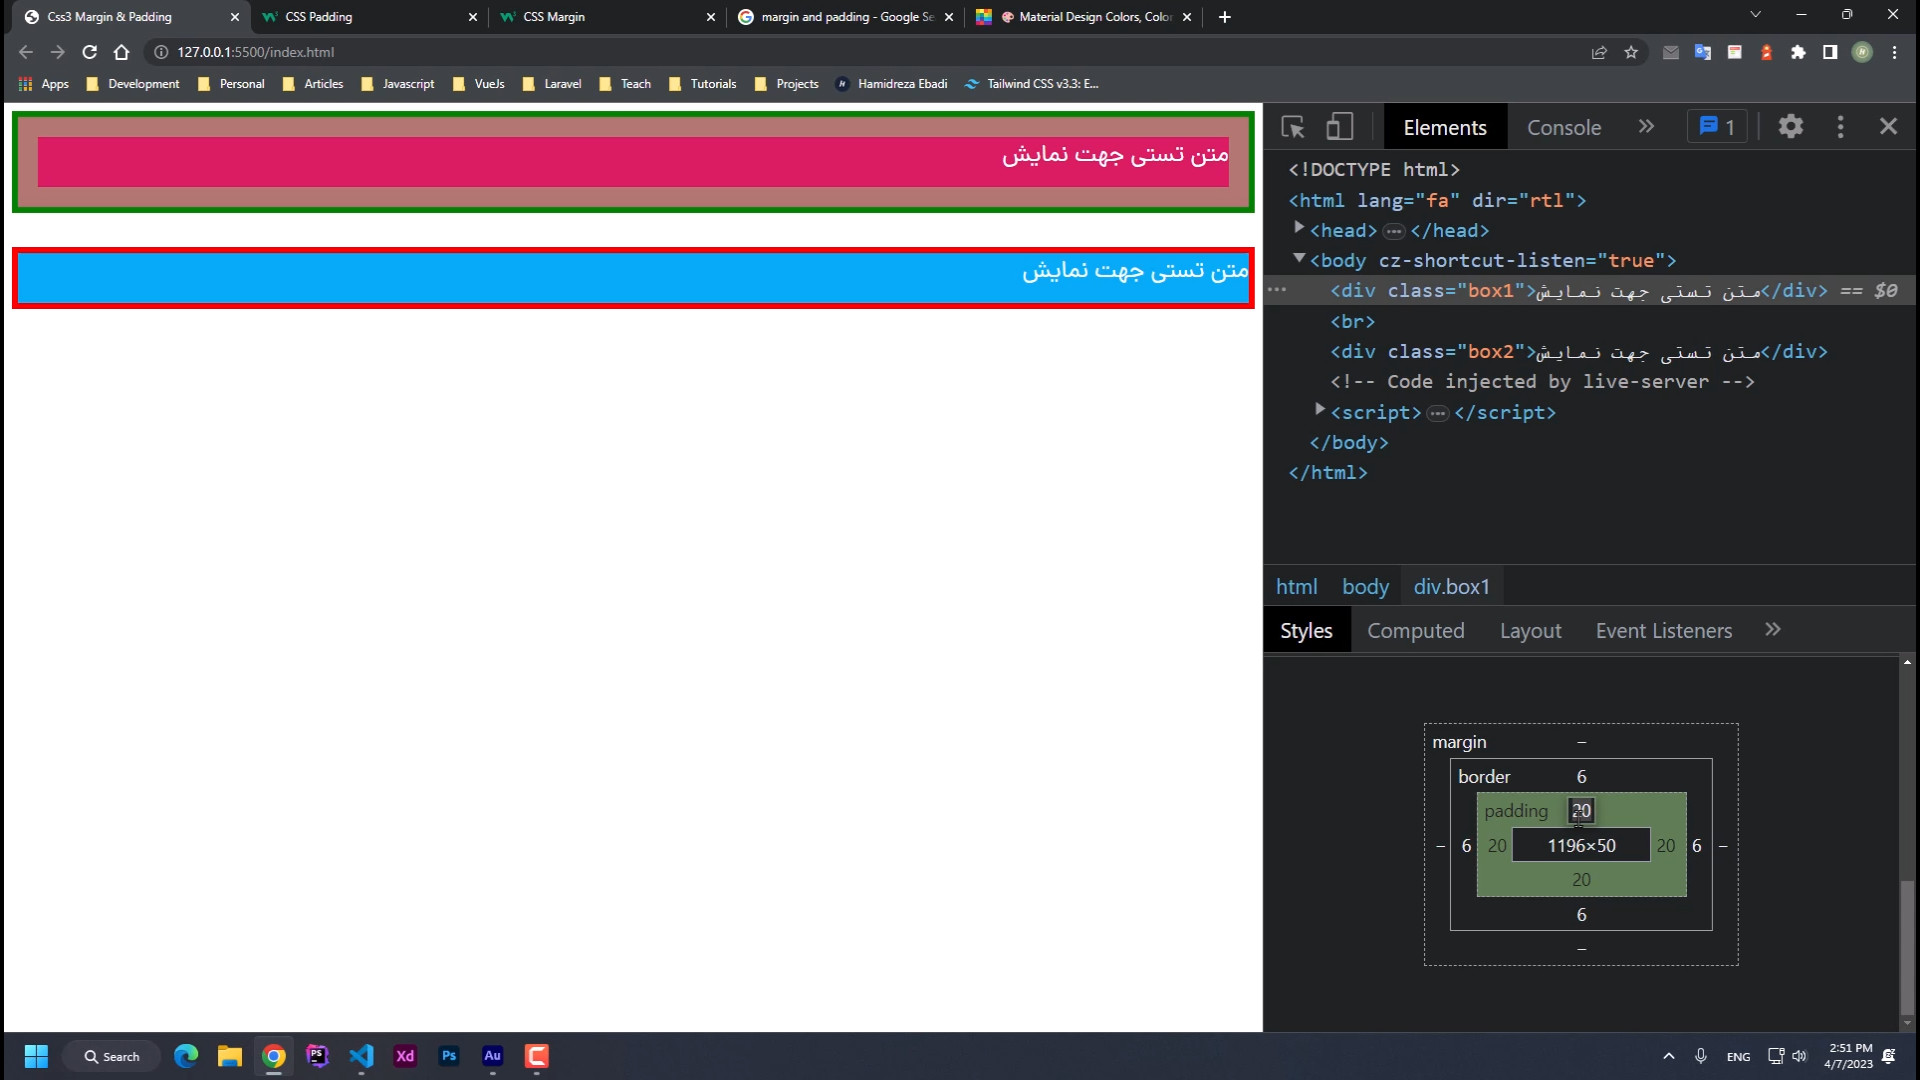
Task: Show more DevTools panel tabs
Action: [1646, 127]
